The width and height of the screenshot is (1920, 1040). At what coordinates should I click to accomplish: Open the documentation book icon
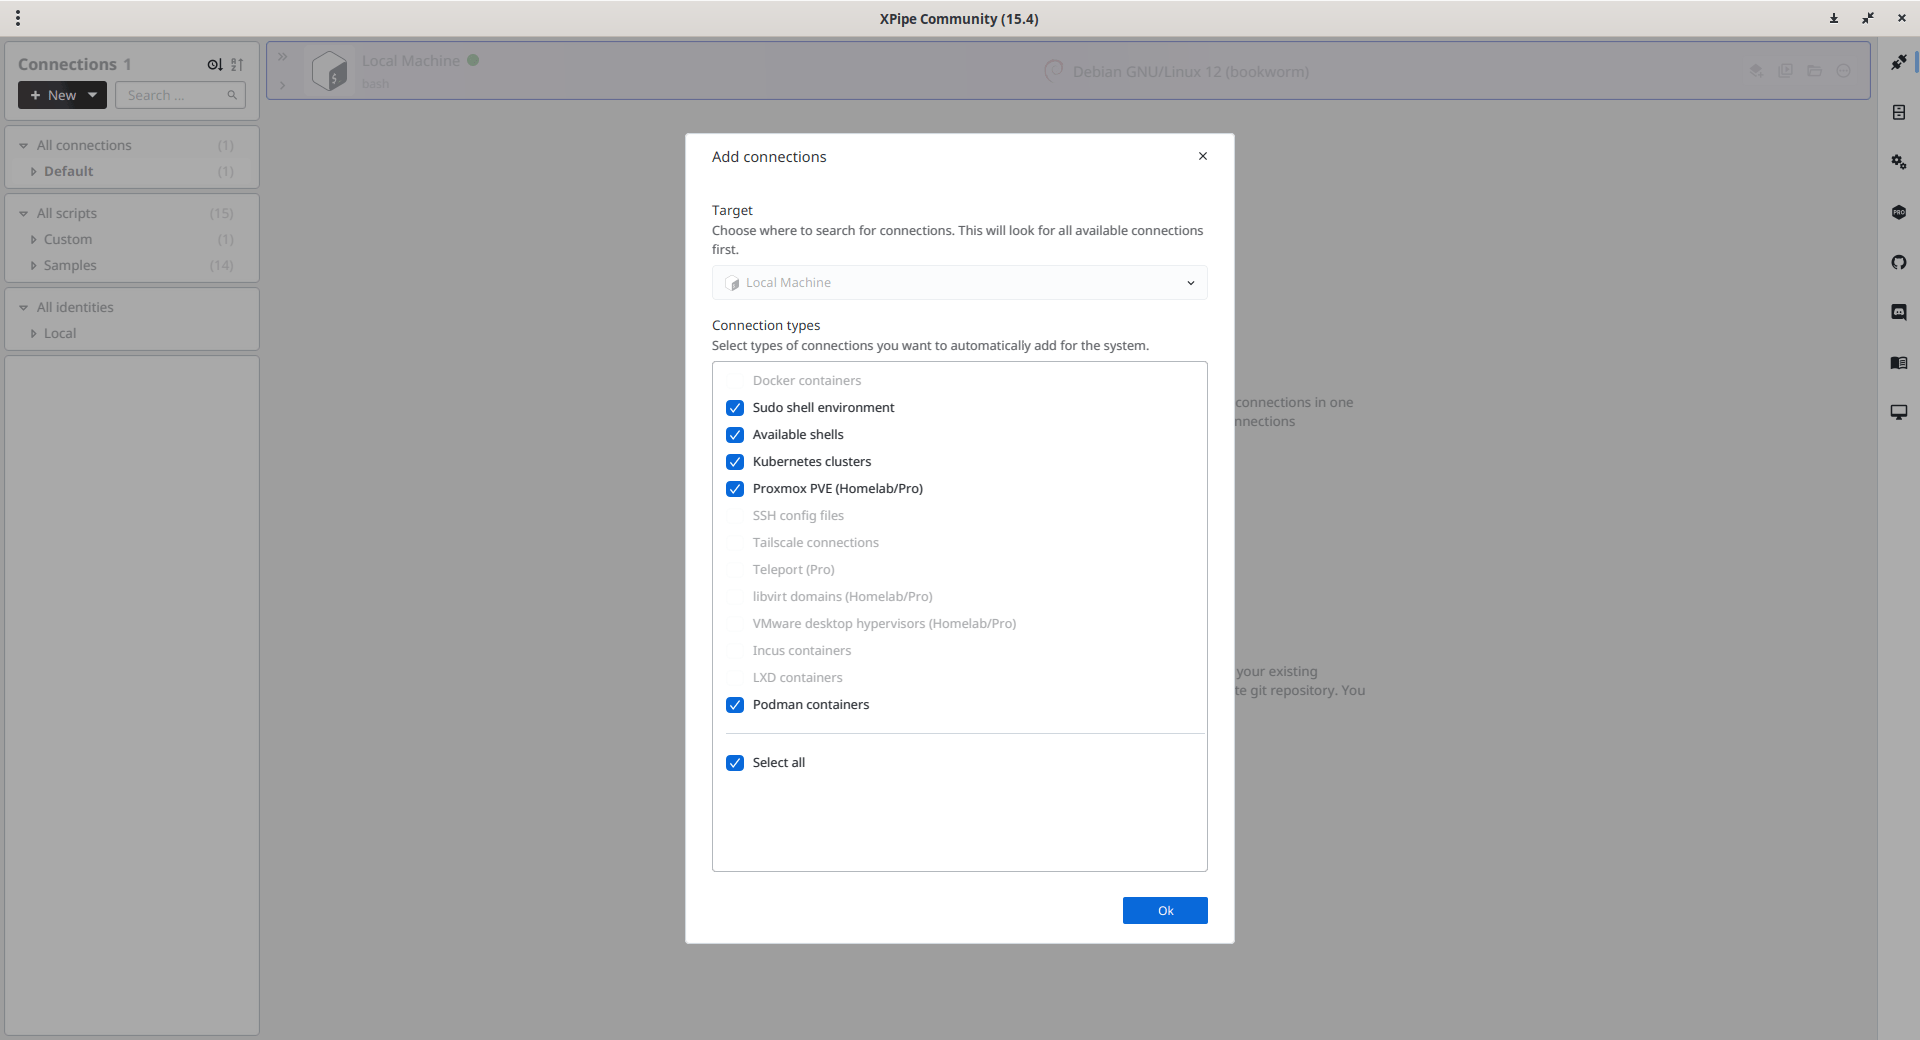1898,362
